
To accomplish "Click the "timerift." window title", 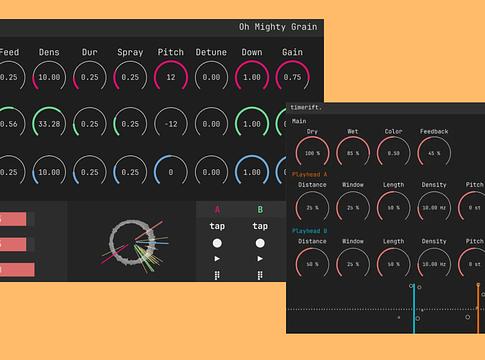I will tap(306, 107).
